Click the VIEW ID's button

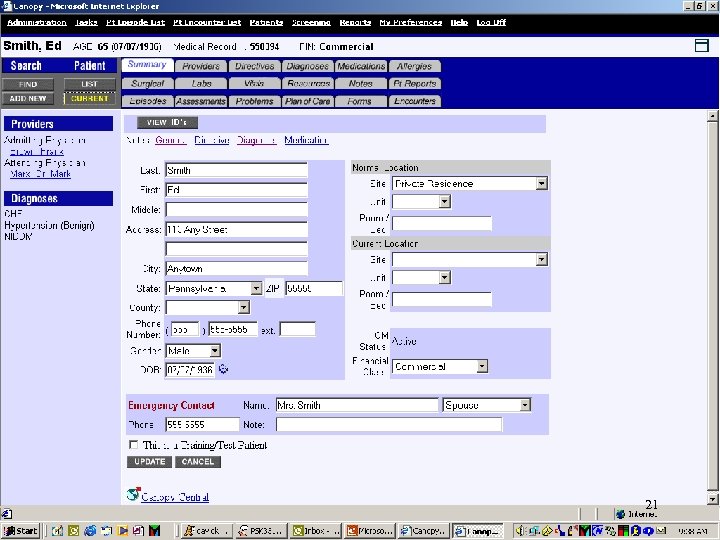[167, 122]
